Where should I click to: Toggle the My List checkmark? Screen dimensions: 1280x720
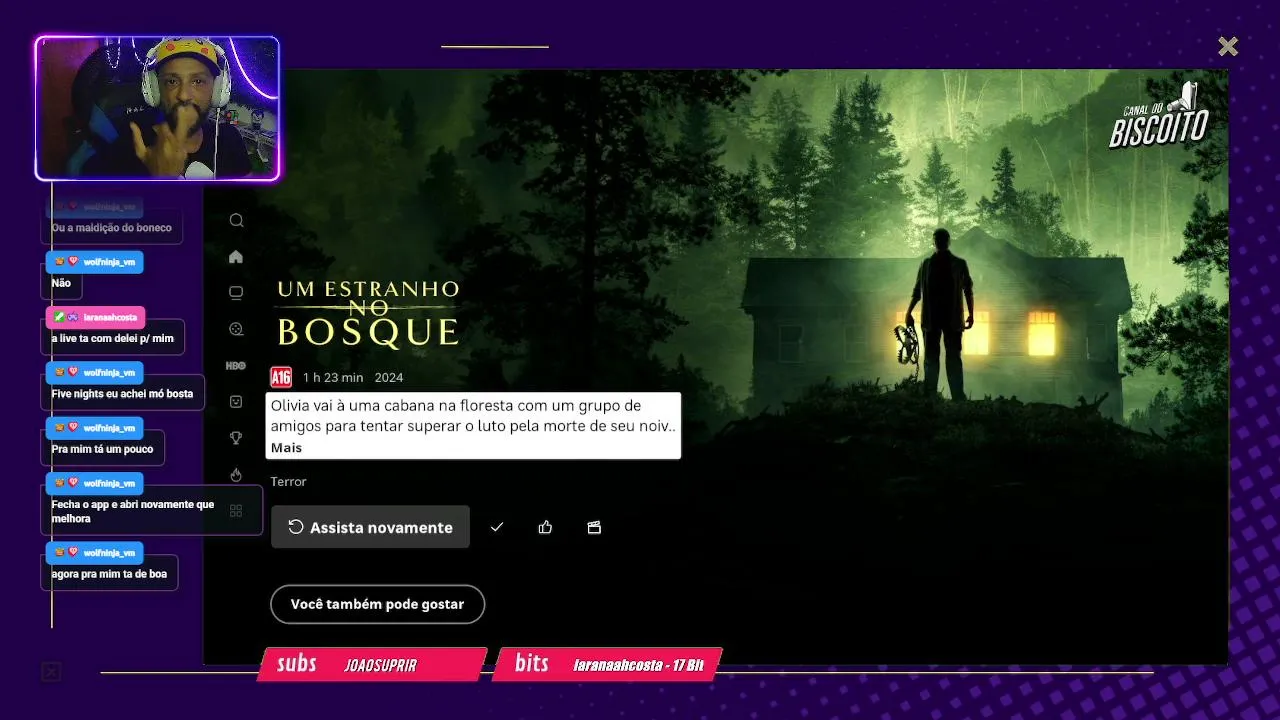pyautogui.click(x=497, y=527)
